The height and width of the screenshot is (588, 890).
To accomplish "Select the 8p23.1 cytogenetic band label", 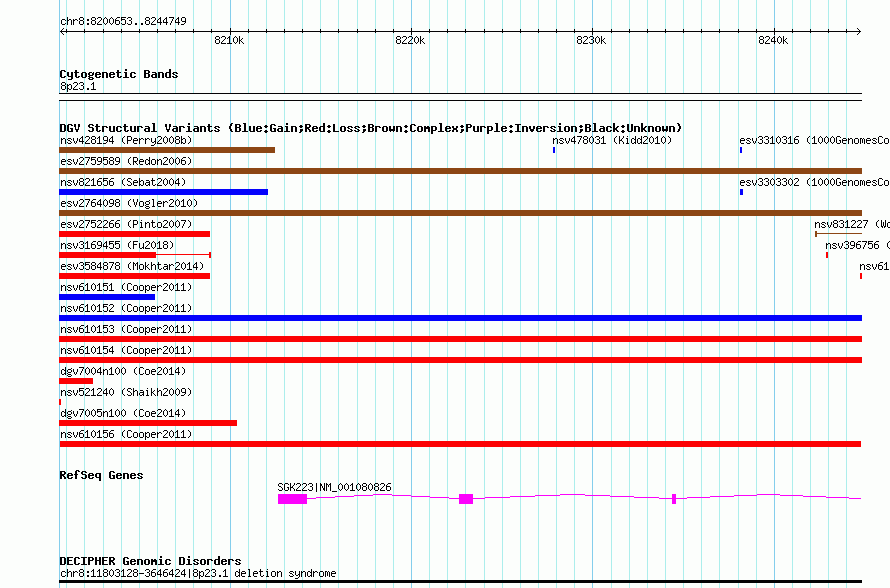I will click(x=78, y=86).
